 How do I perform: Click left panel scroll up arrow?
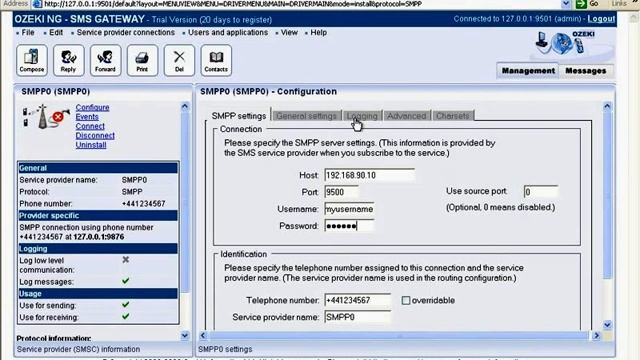click(184, 107)
